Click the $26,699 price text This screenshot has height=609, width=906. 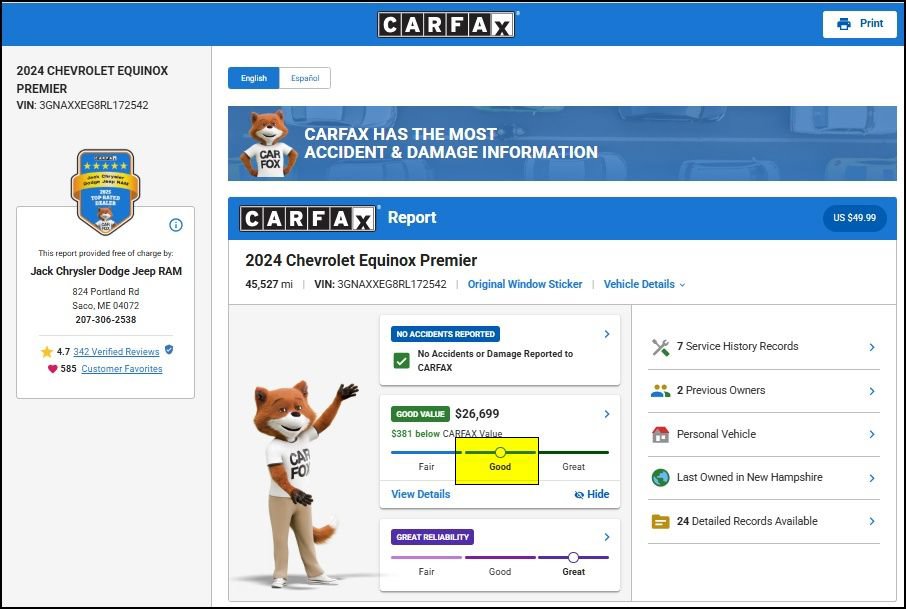(x=477, y=414)
